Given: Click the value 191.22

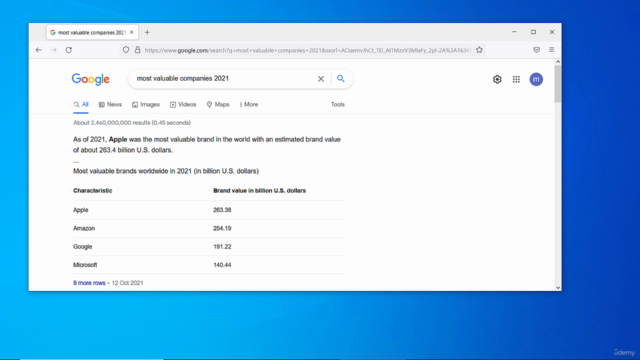Looking at the screenshot, I should click(x=222, y=247).
